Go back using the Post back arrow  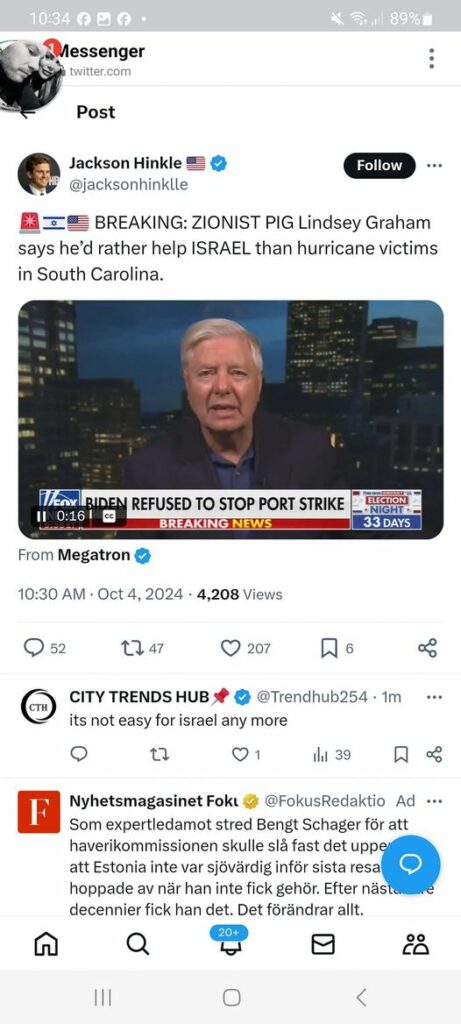(x=26, y=112)
